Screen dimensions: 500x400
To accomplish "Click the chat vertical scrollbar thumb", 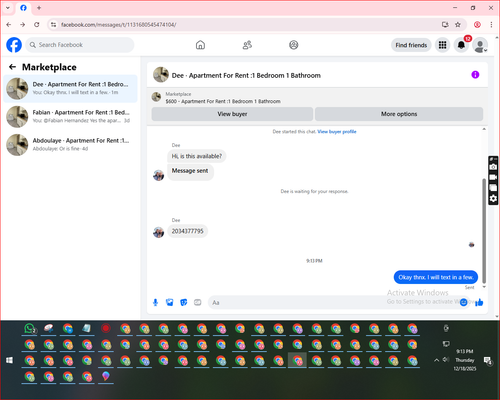I will (484, 231).
